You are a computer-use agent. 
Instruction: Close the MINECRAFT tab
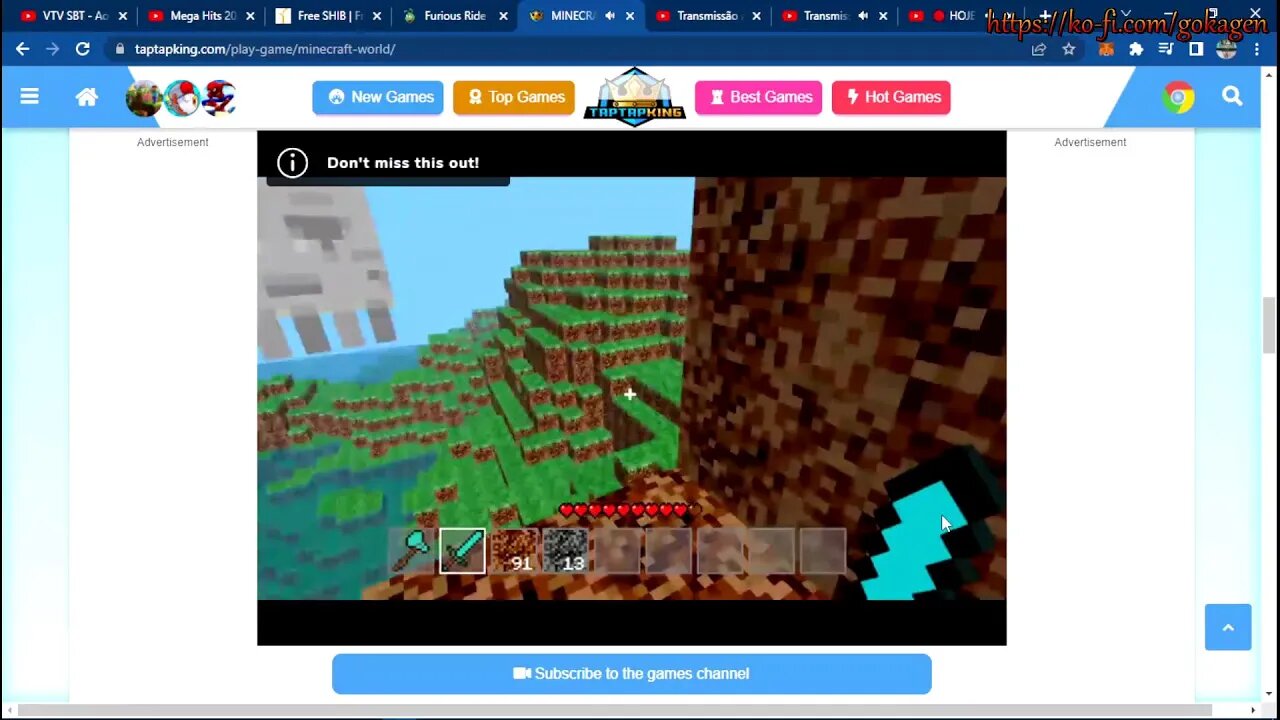pyautogui.click(x=631, y=16)
